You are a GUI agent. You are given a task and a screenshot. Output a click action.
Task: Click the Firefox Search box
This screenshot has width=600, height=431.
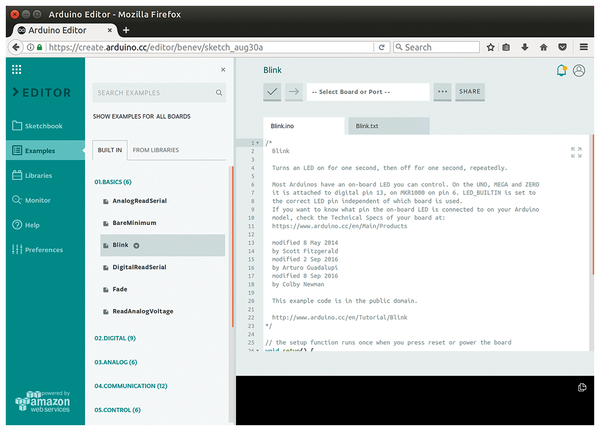pos(437,47)
